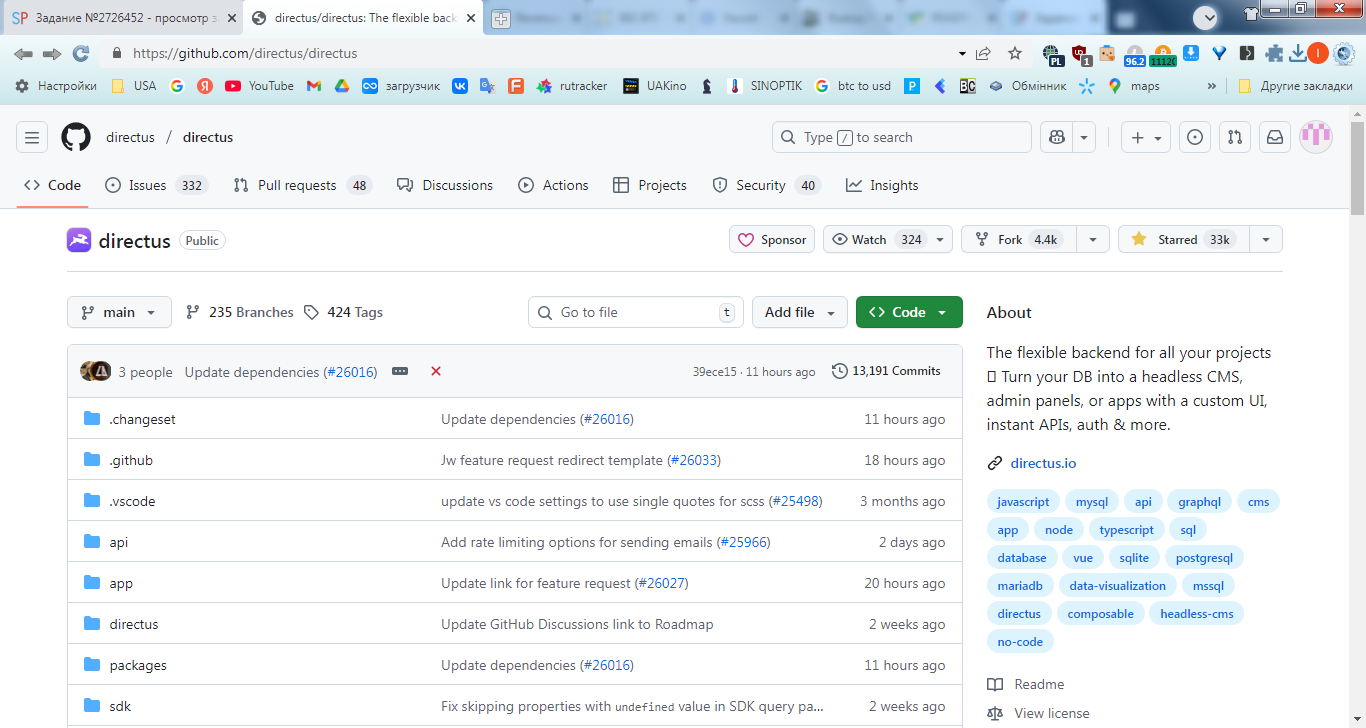Open the .github folder

point(131,460)
